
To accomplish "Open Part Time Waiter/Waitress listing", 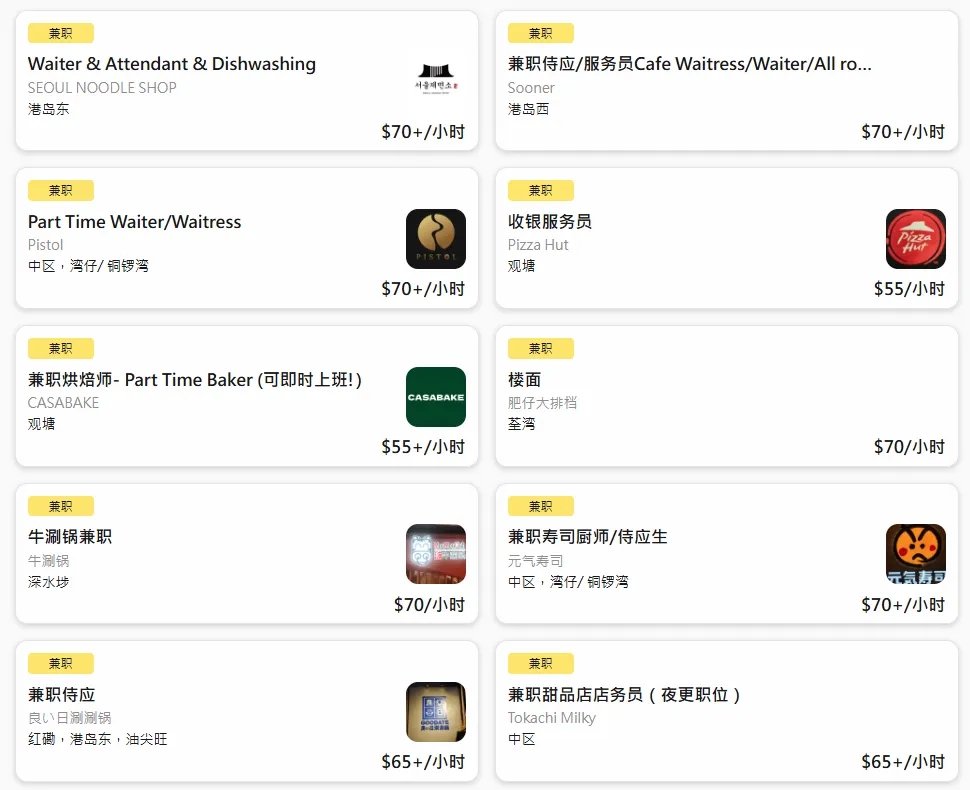I will point(135,222).
